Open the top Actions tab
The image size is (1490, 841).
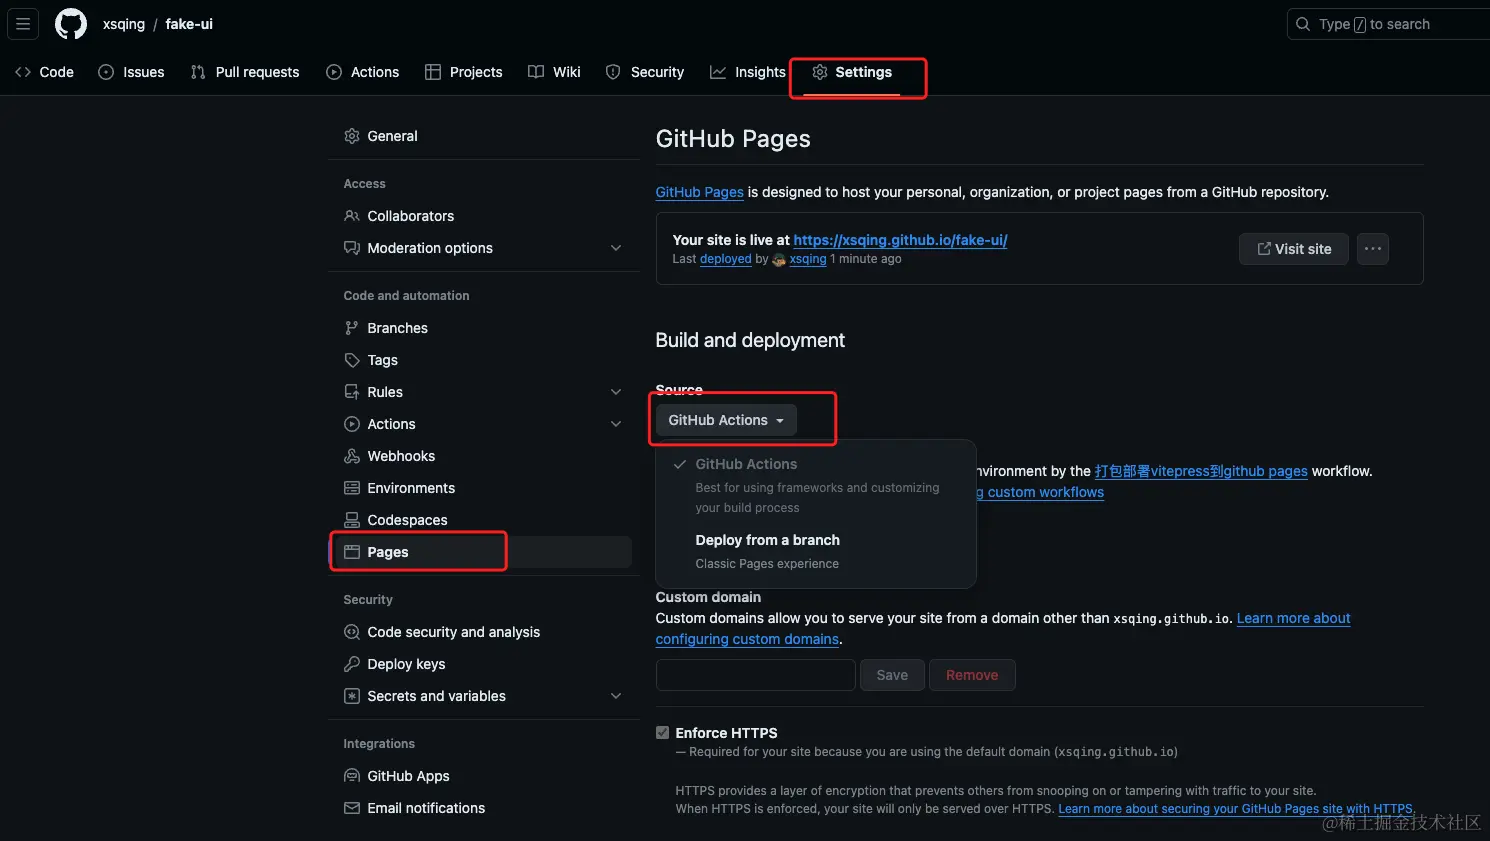pyautogui.click(x=363, y=72)
